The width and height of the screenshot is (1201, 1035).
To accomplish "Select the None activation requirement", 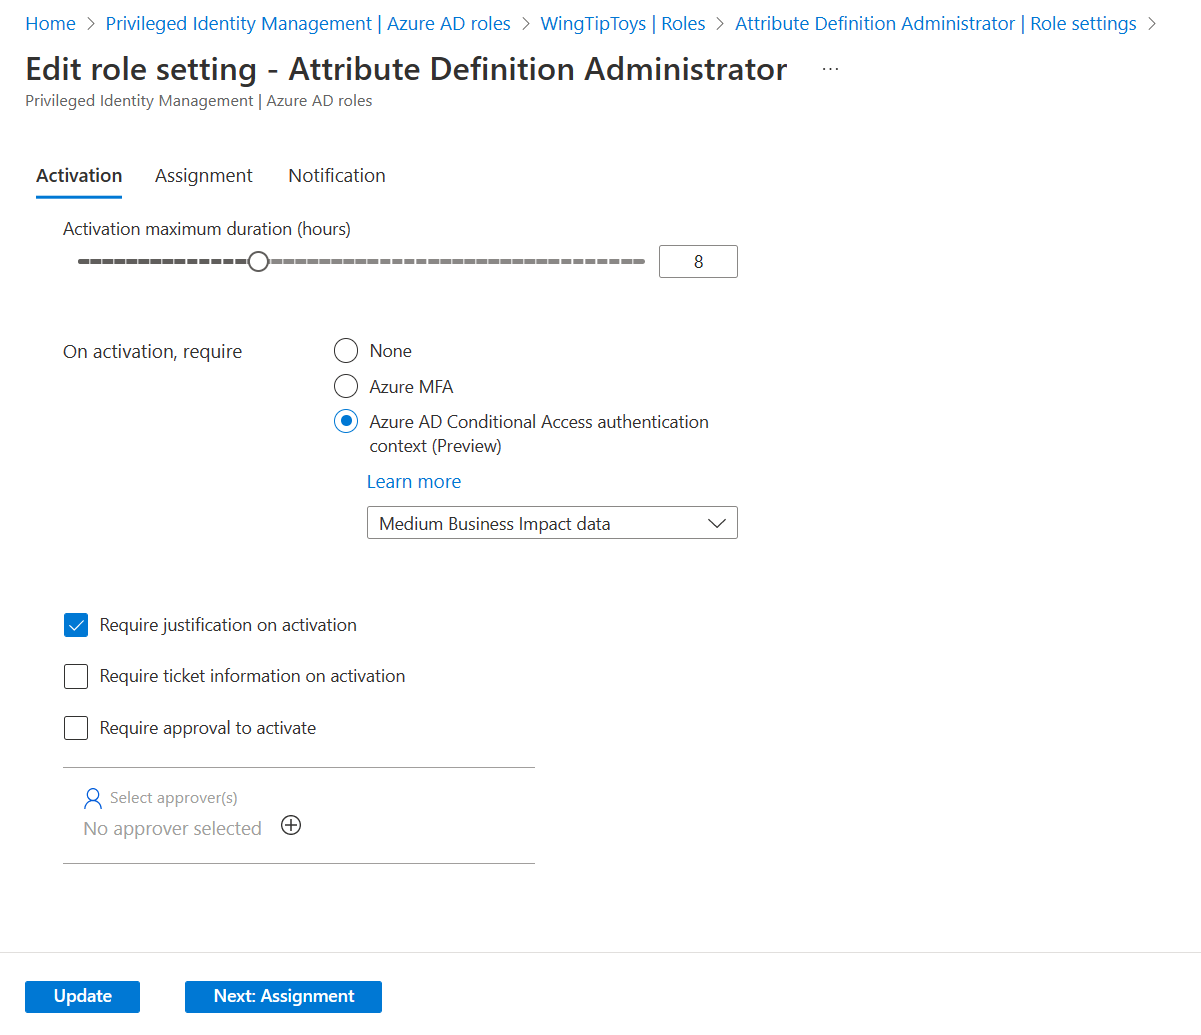I will coord(346,351).
